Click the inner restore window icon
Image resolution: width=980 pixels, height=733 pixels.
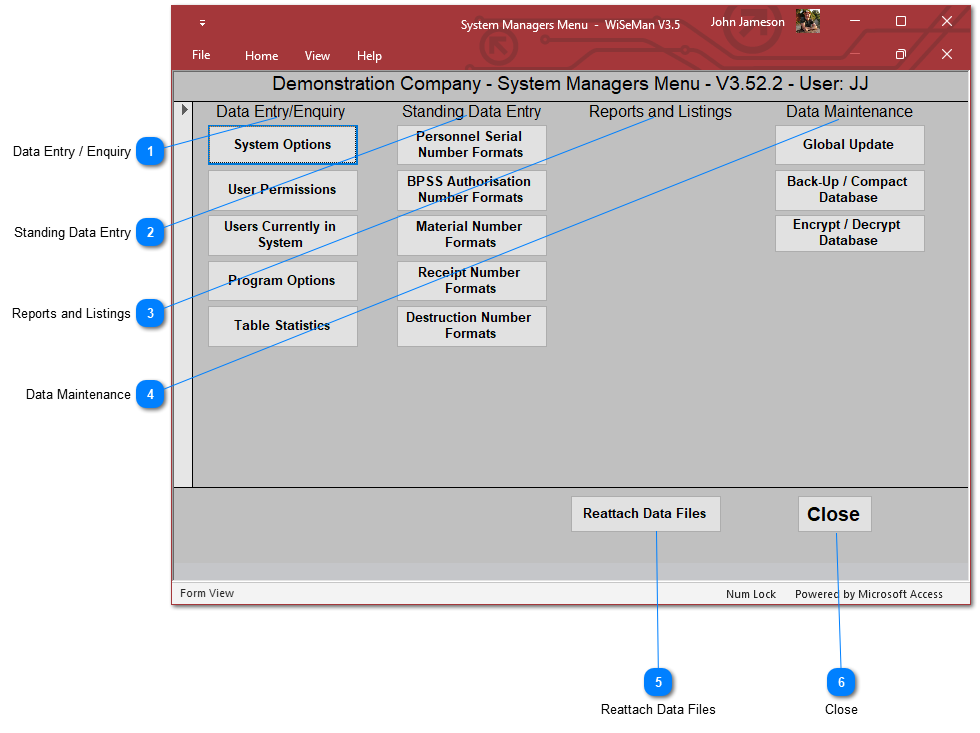click(x=900, y=55)
